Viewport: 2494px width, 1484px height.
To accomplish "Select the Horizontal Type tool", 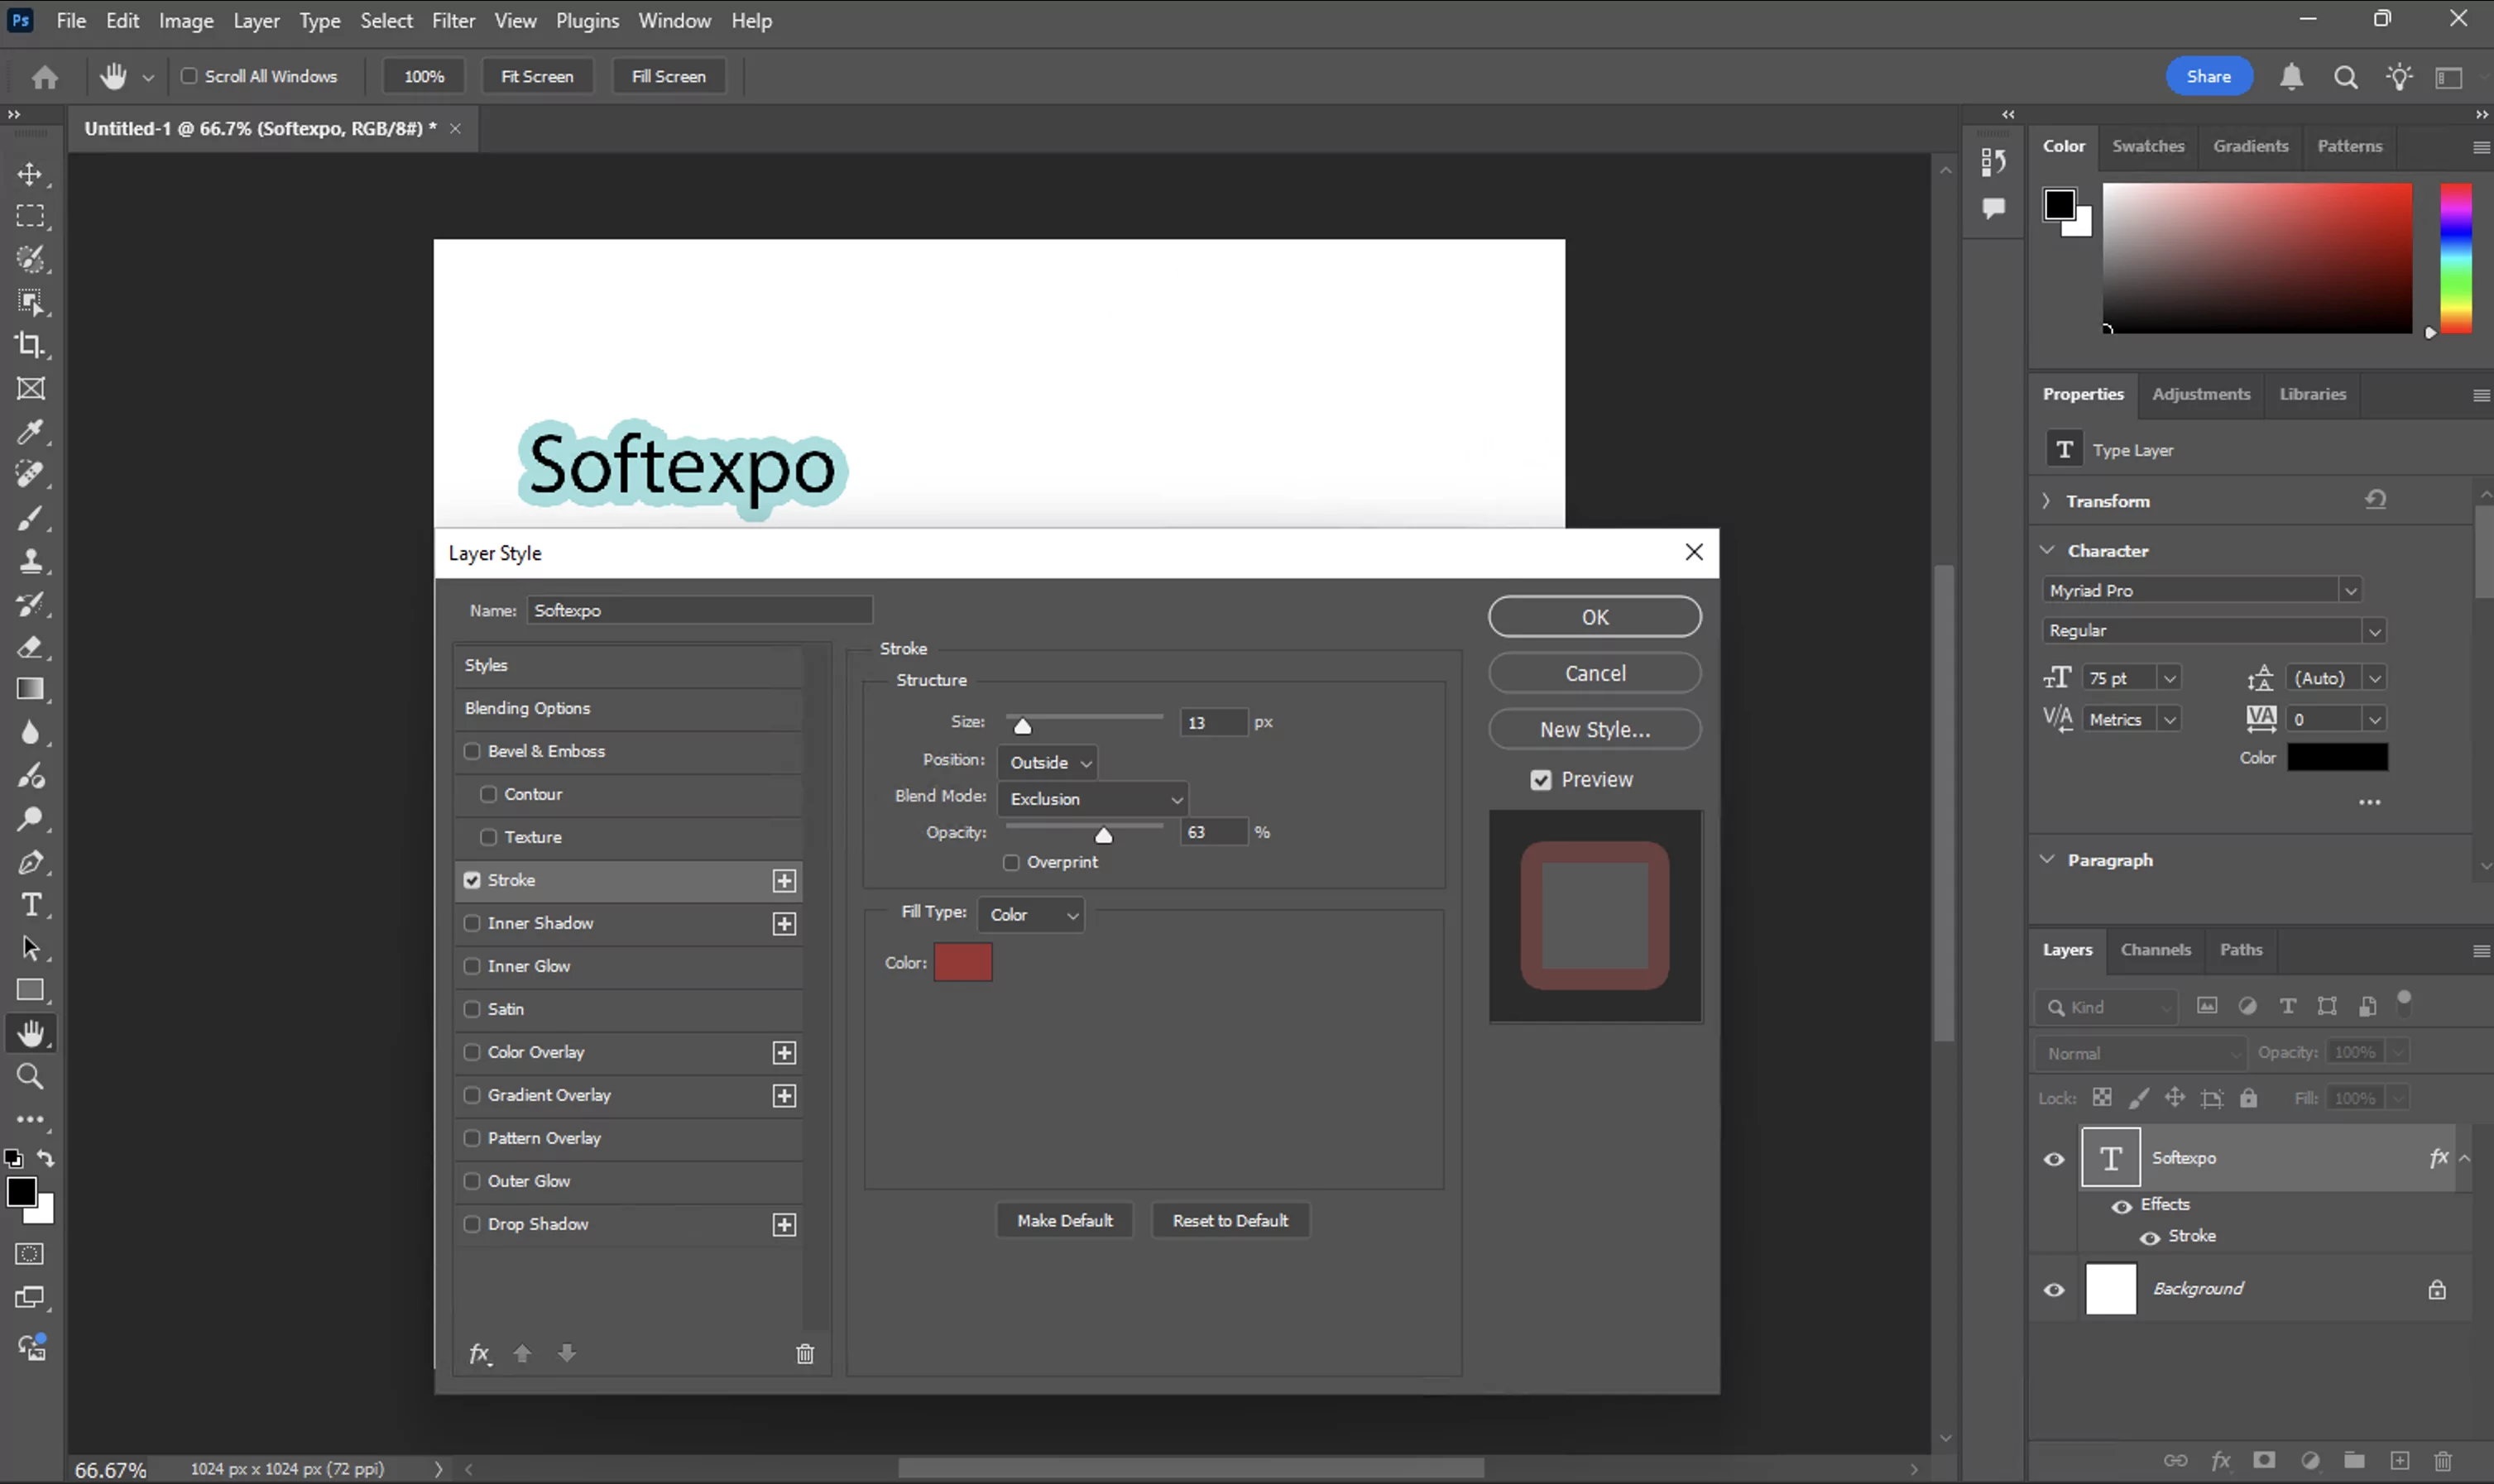I will (31, 905).
